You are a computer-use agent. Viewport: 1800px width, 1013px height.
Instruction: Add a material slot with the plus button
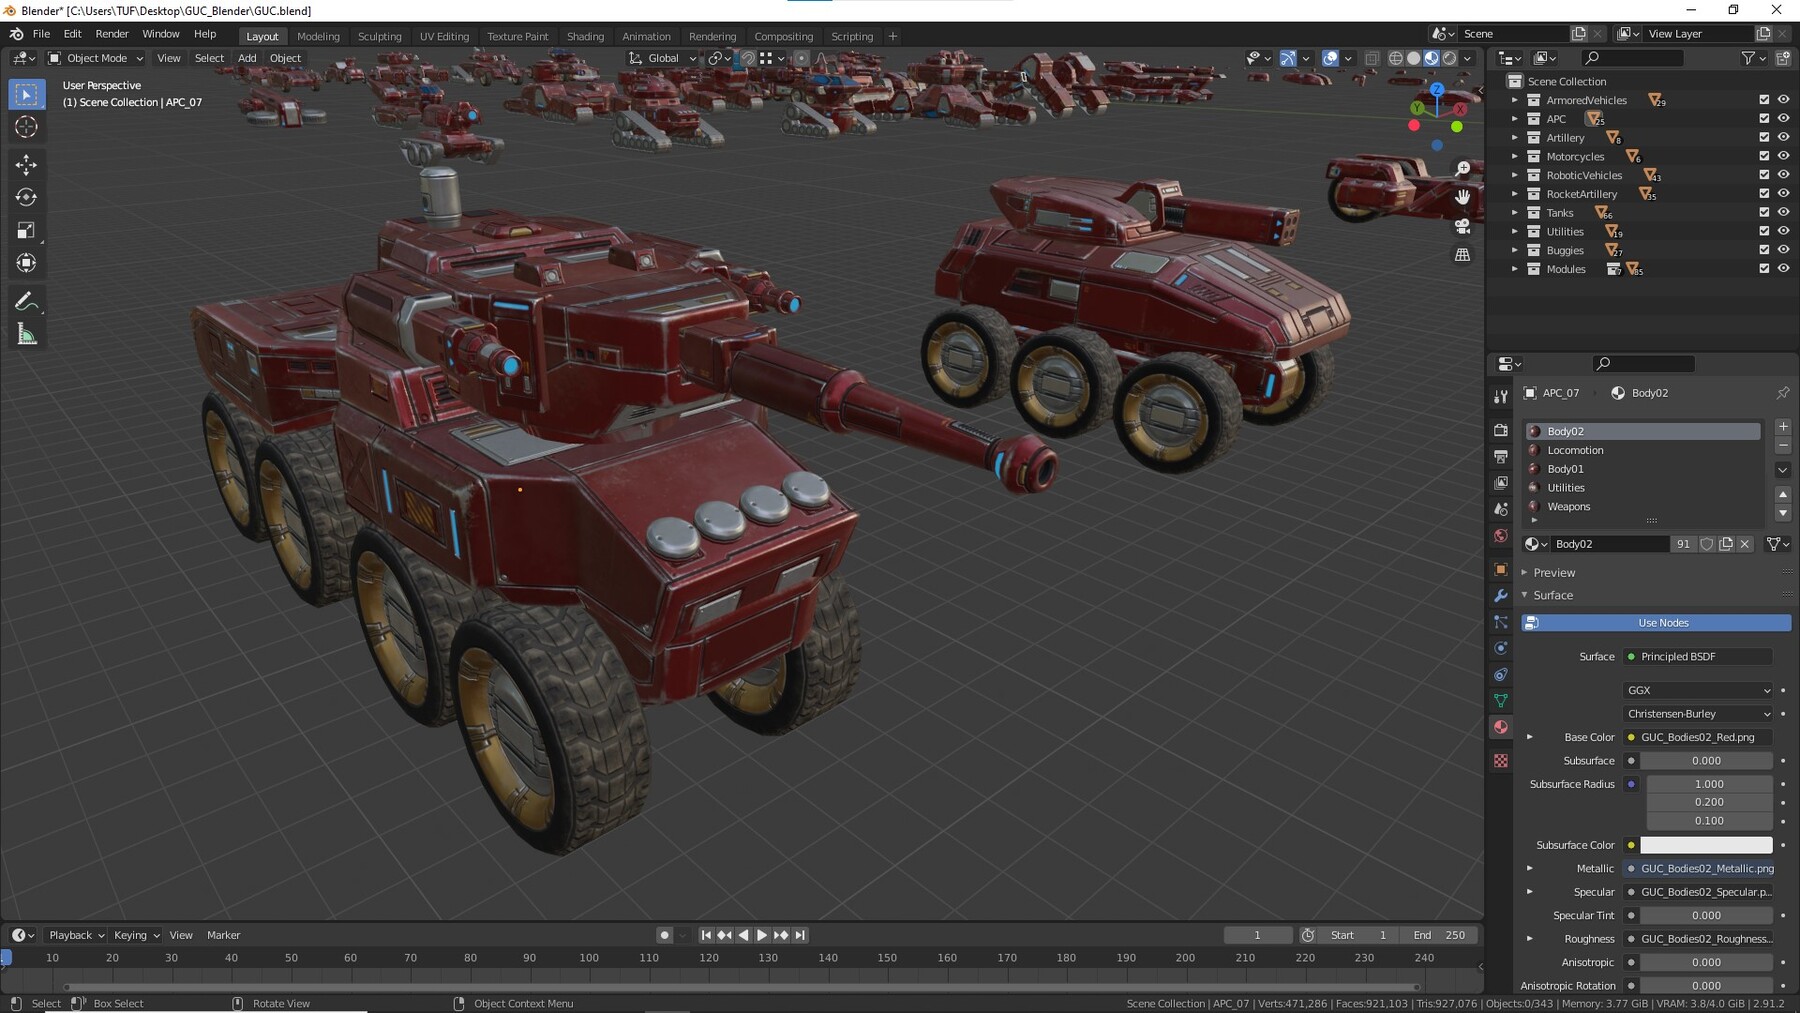coord(1783,426)
